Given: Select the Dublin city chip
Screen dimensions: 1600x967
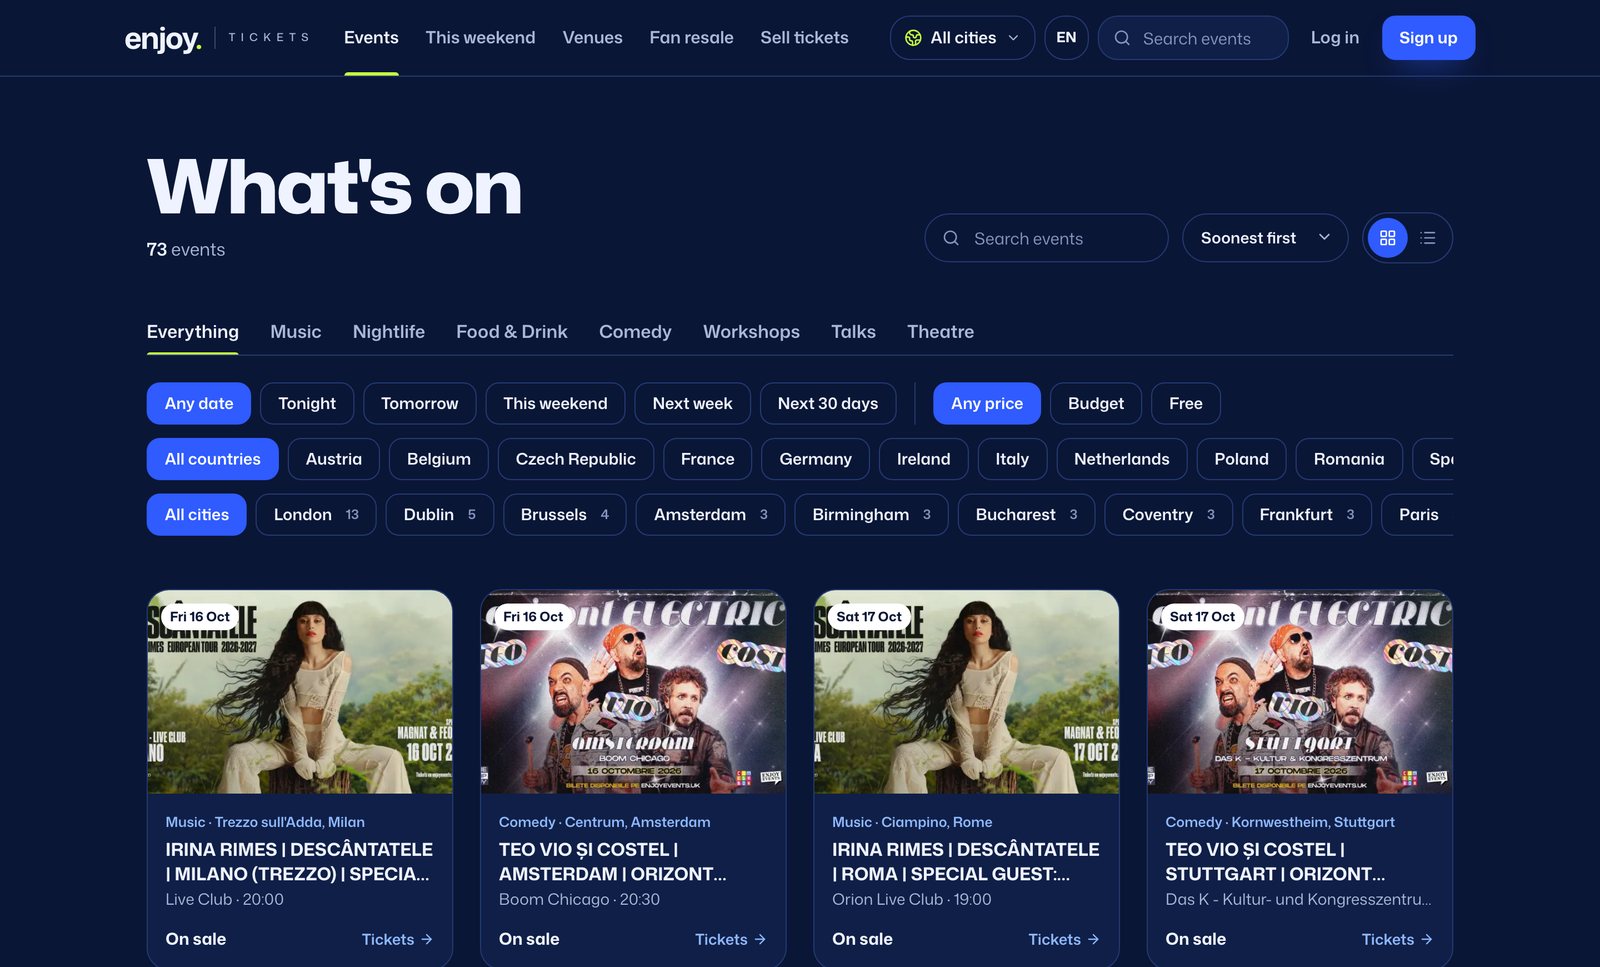Looking at the screenshot, I should coord(439,514).
